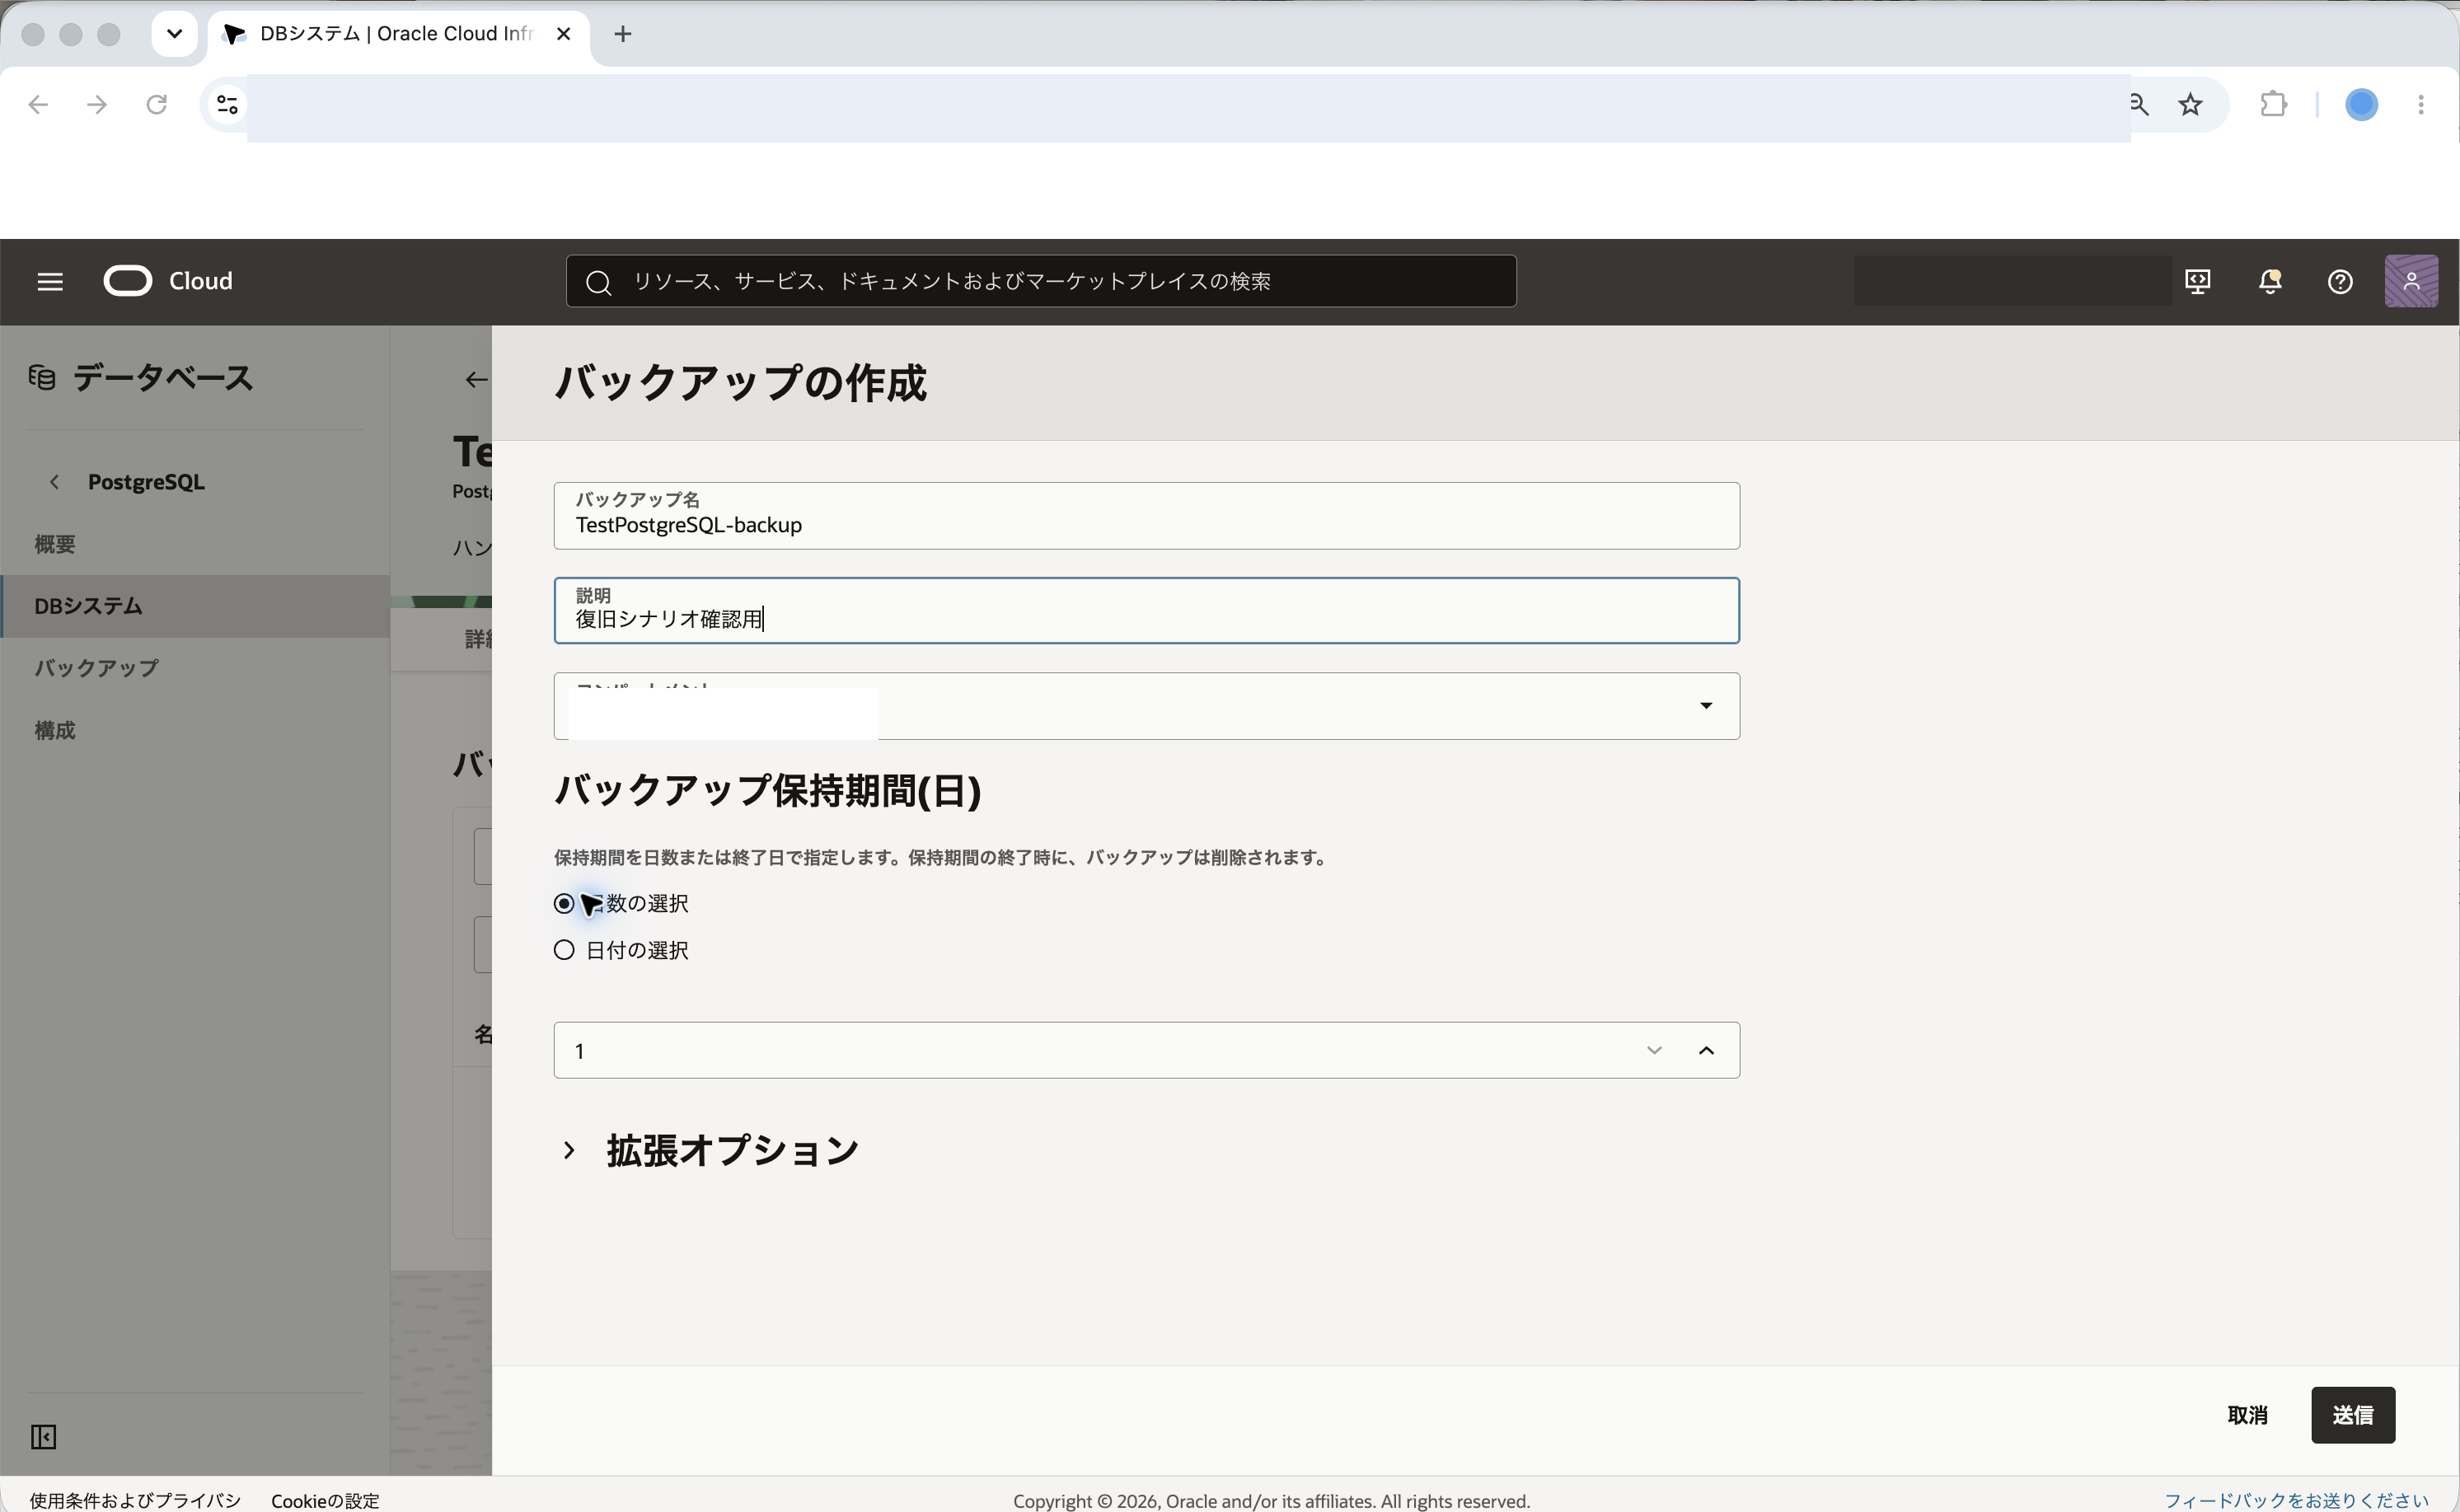Screen dimensions: 2460x1512
Task: Click the search magnifier icon in search bar
Action: click(x=598, y=283)
